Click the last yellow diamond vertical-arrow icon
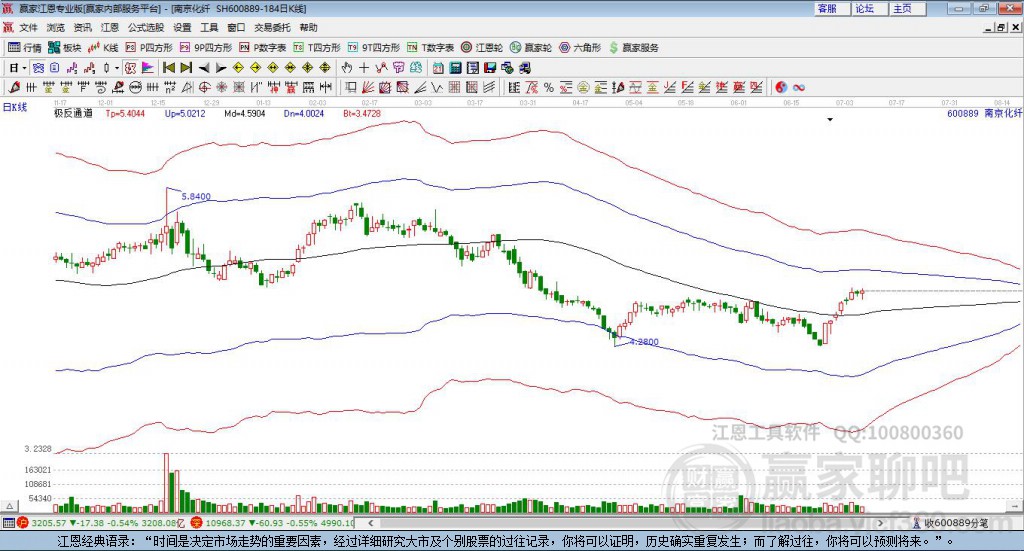The height and width of the screenshot is (551, 1024). click(x=325, y=68)
